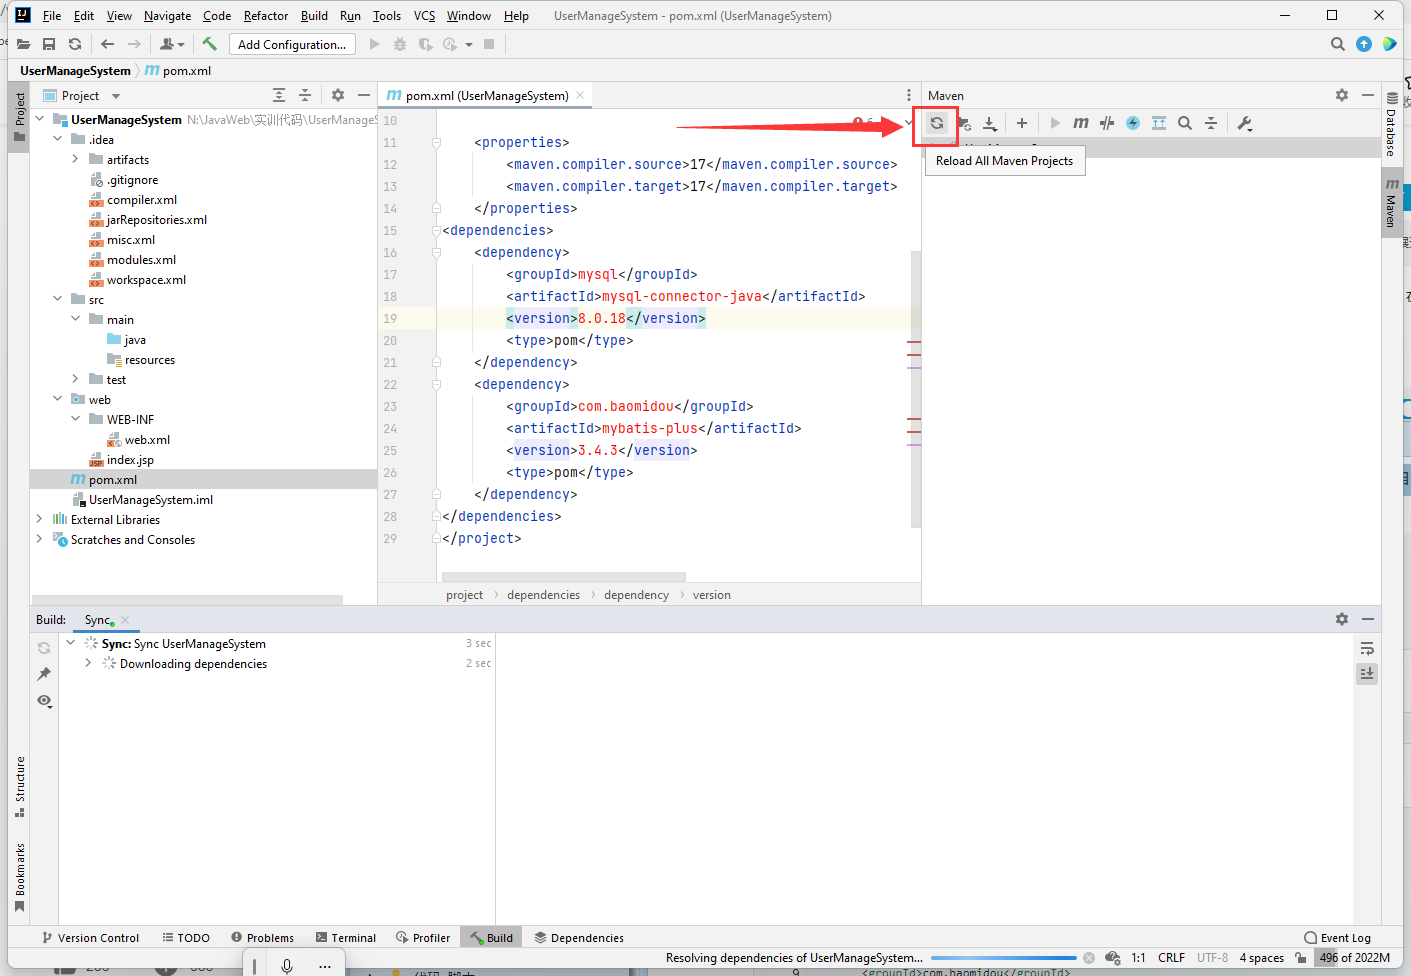1411x976 pixels.
Task: Open the File menu
Action: click(52, 16)
